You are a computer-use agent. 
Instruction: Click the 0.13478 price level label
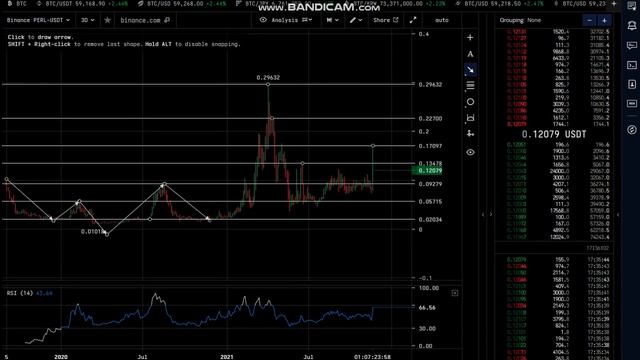[430, 163]
